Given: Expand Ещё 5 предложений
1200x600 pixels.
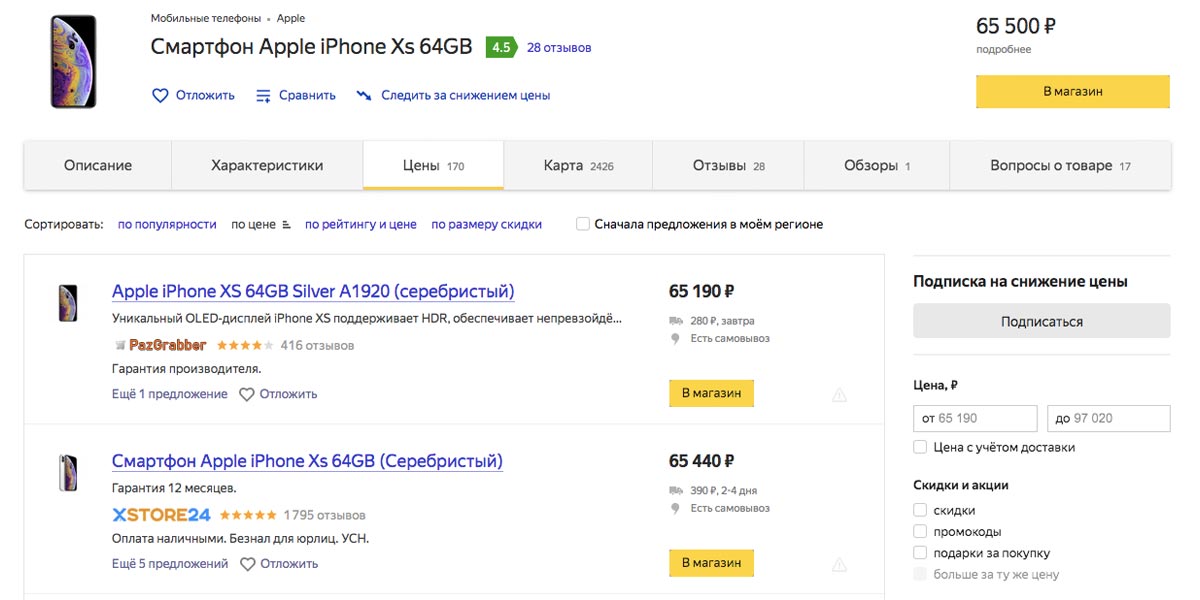Looking at the screenshot, I should [x=170, y=564].
